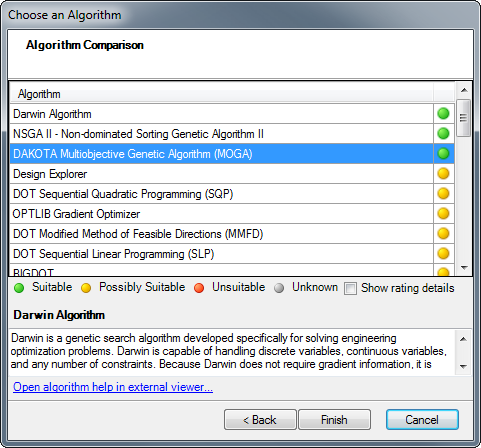Click the Darwin description text area
The image size is (481, 448).
pos(232,352)
